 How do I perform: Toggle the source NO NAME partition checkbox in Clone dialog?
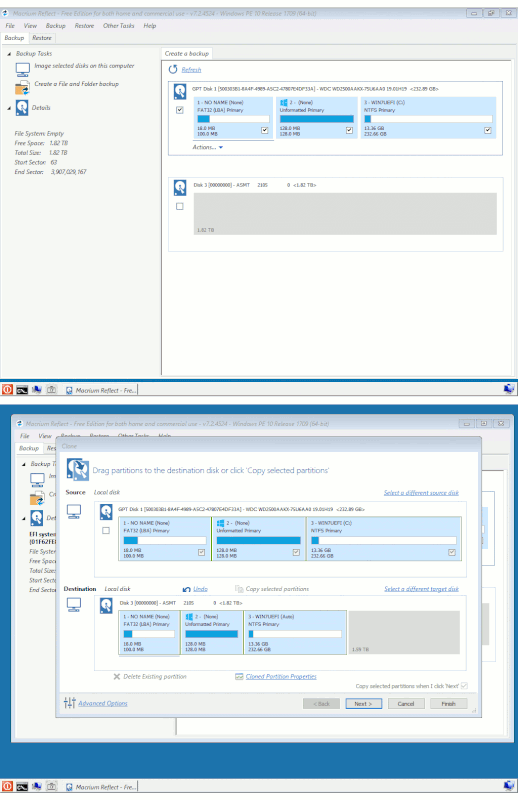[x=201, y=553]
